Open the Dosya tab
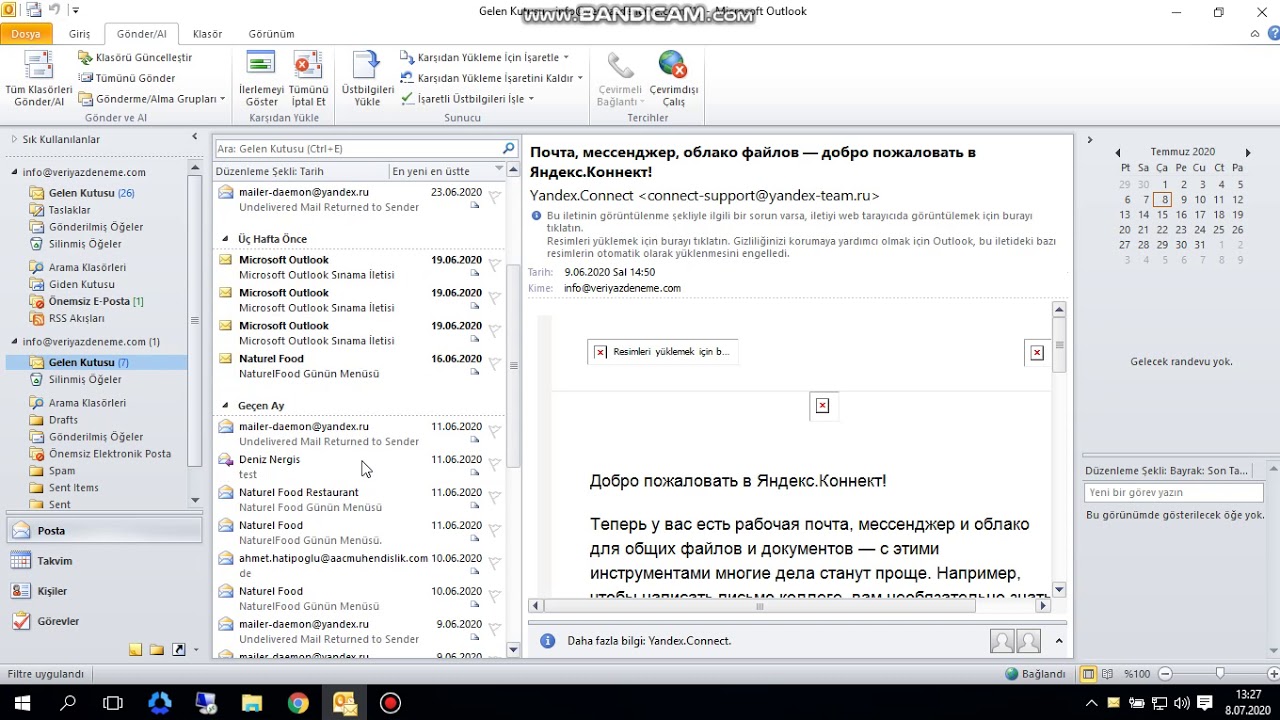The height and width of the screenshot is (720, 1280). pyautogui.click(x=26, y=34)
